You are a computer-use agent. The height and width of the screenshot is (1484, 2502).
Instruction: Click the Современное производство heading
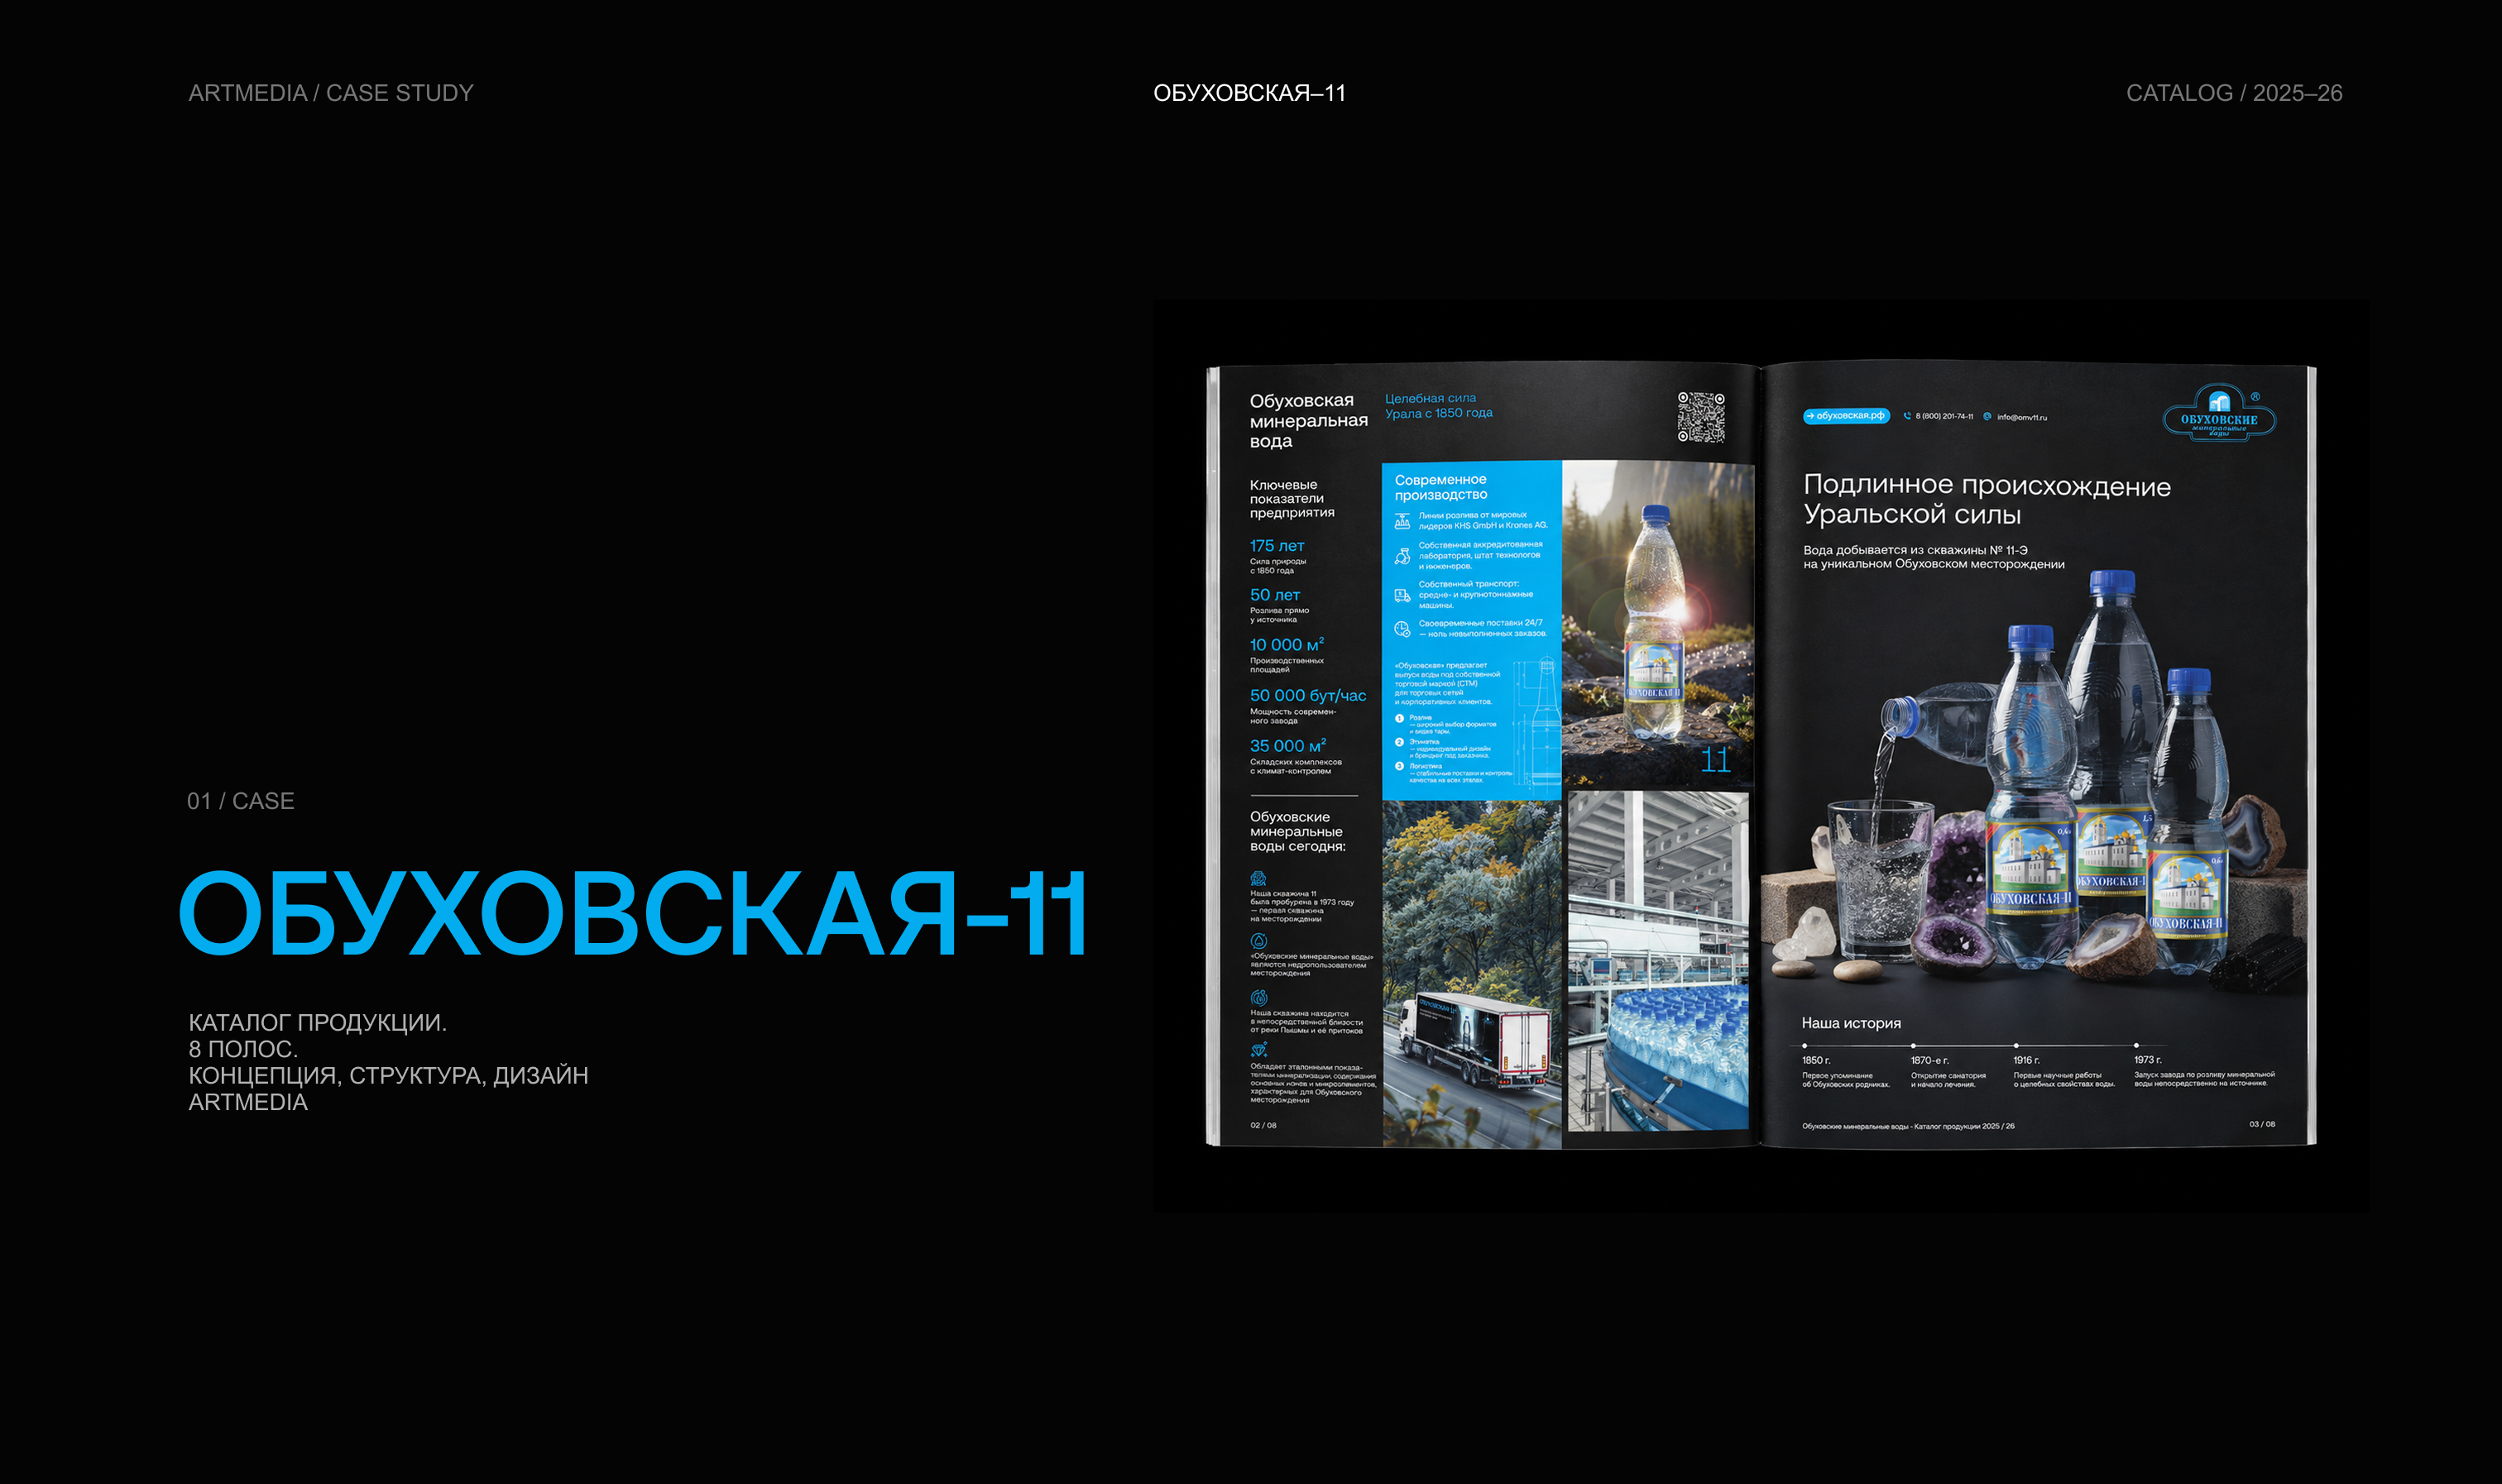tap(1441, 487)
